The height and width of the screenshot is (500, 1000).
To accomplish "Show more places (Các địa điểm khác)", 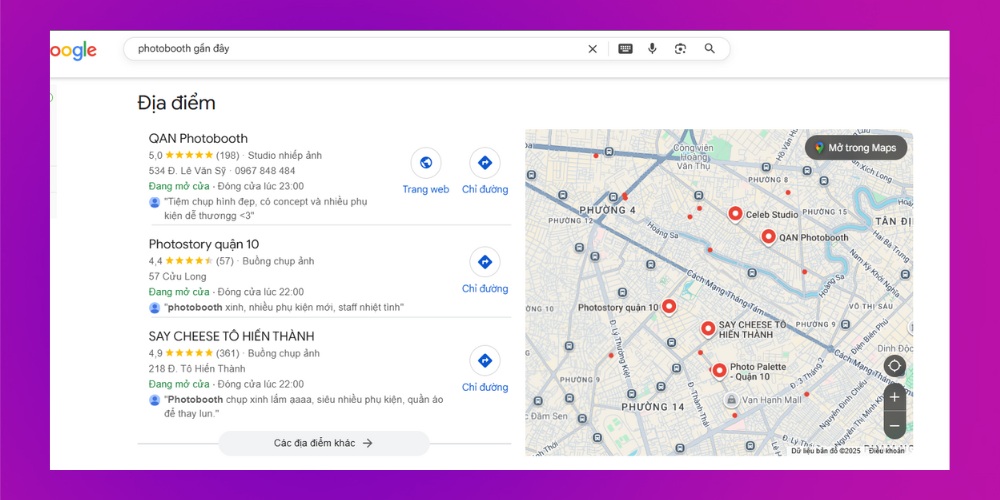I will tap(323, 443).
